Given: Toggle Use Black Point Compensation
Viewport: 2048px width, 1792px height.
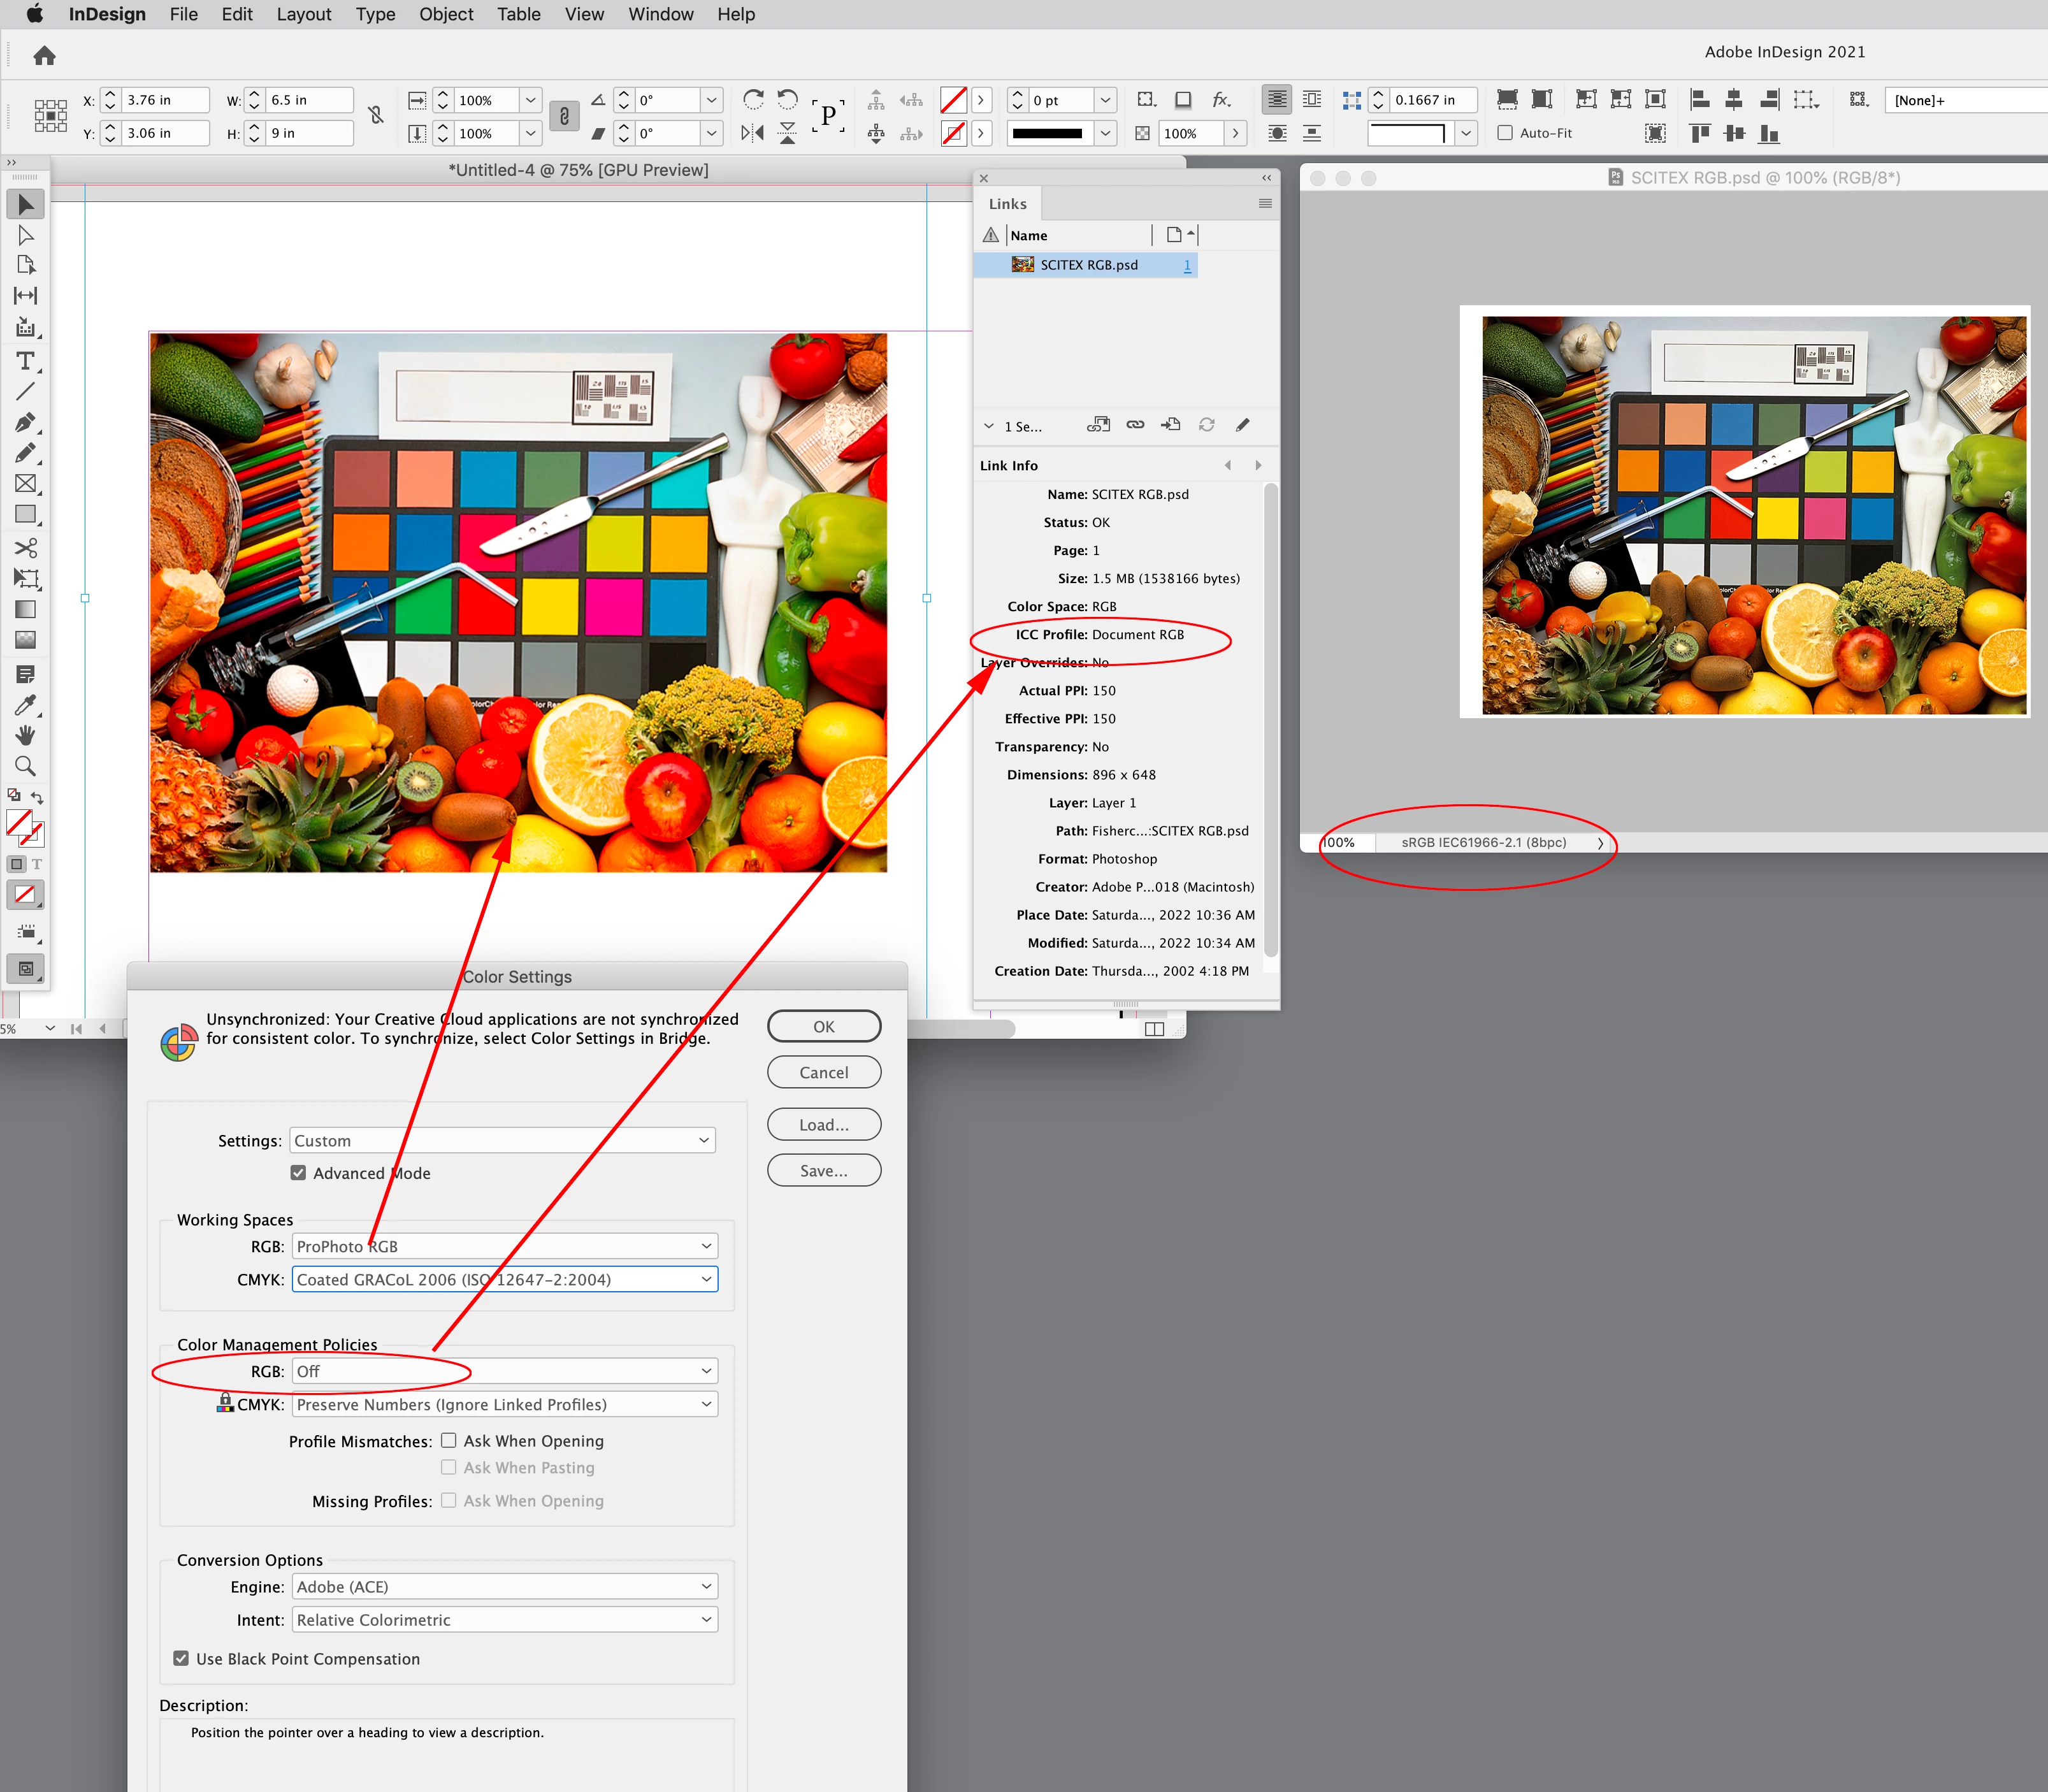Looking at the screenshot, I should pos(181,1659).
